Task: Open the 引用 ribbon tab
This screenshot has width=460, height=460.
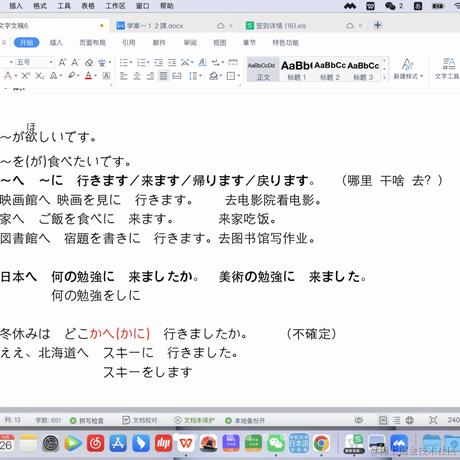Action: pyautogui.click(x=128, y=43)
